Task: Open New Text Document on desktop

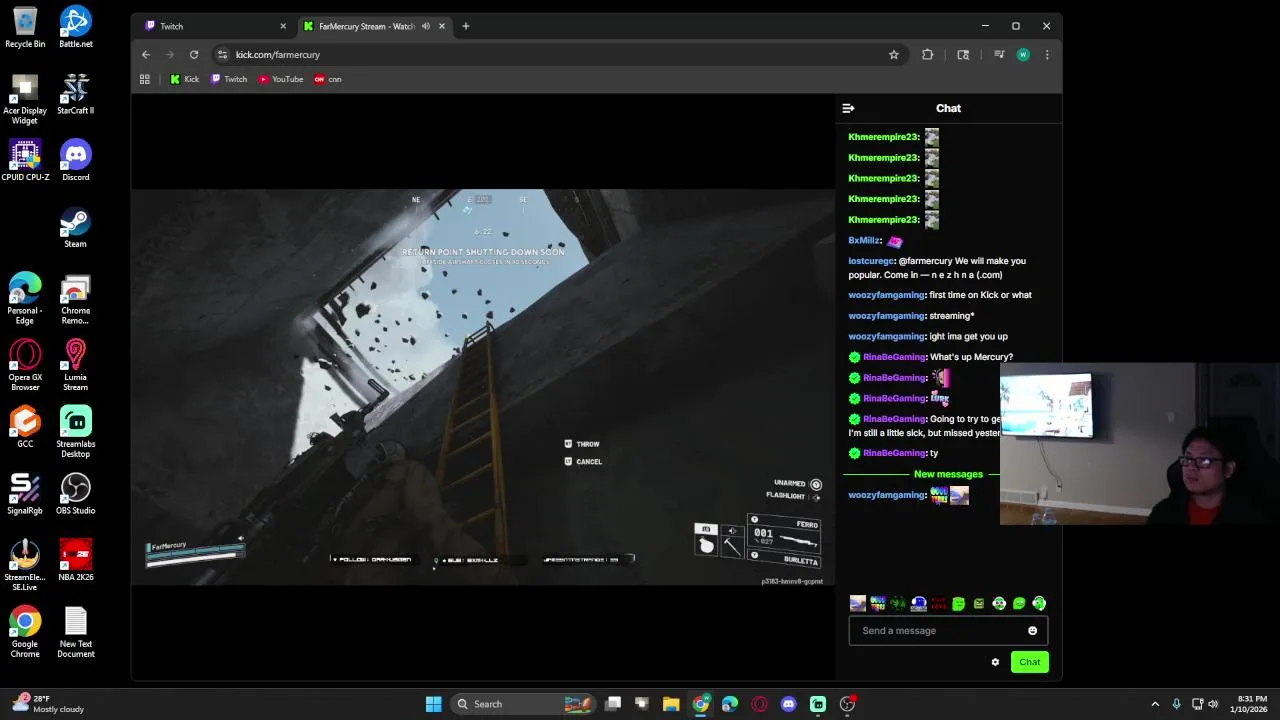Action: (76, 632)
